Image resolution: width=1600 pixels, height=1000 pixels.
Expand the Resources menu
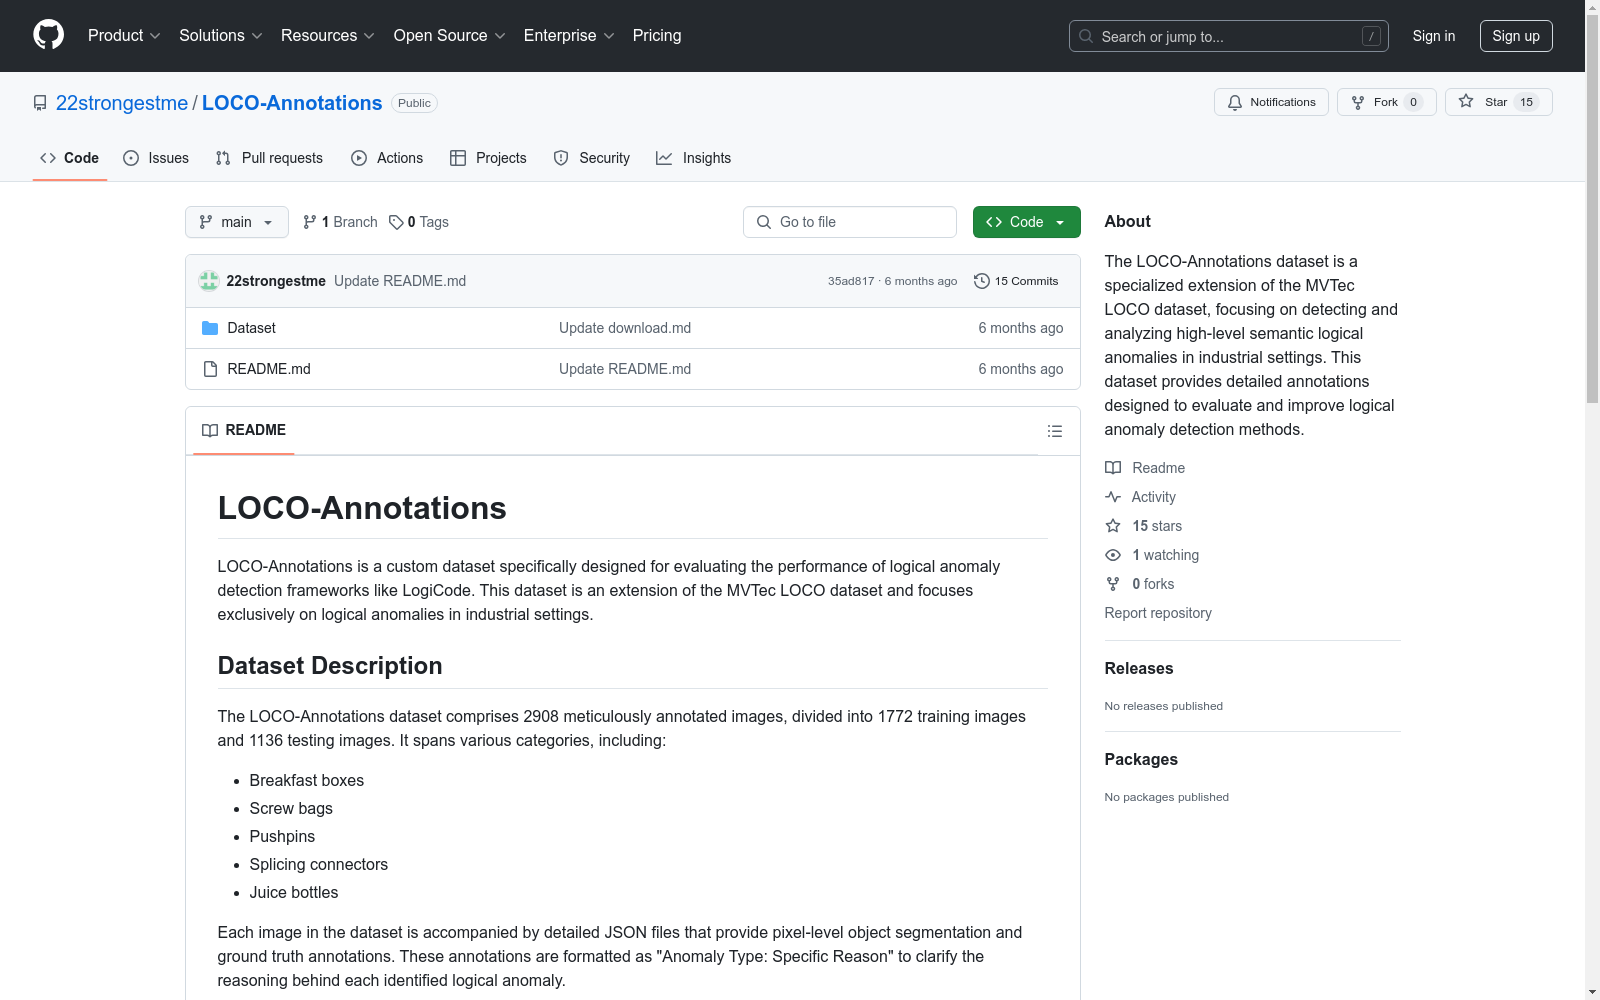coord(328,36)
